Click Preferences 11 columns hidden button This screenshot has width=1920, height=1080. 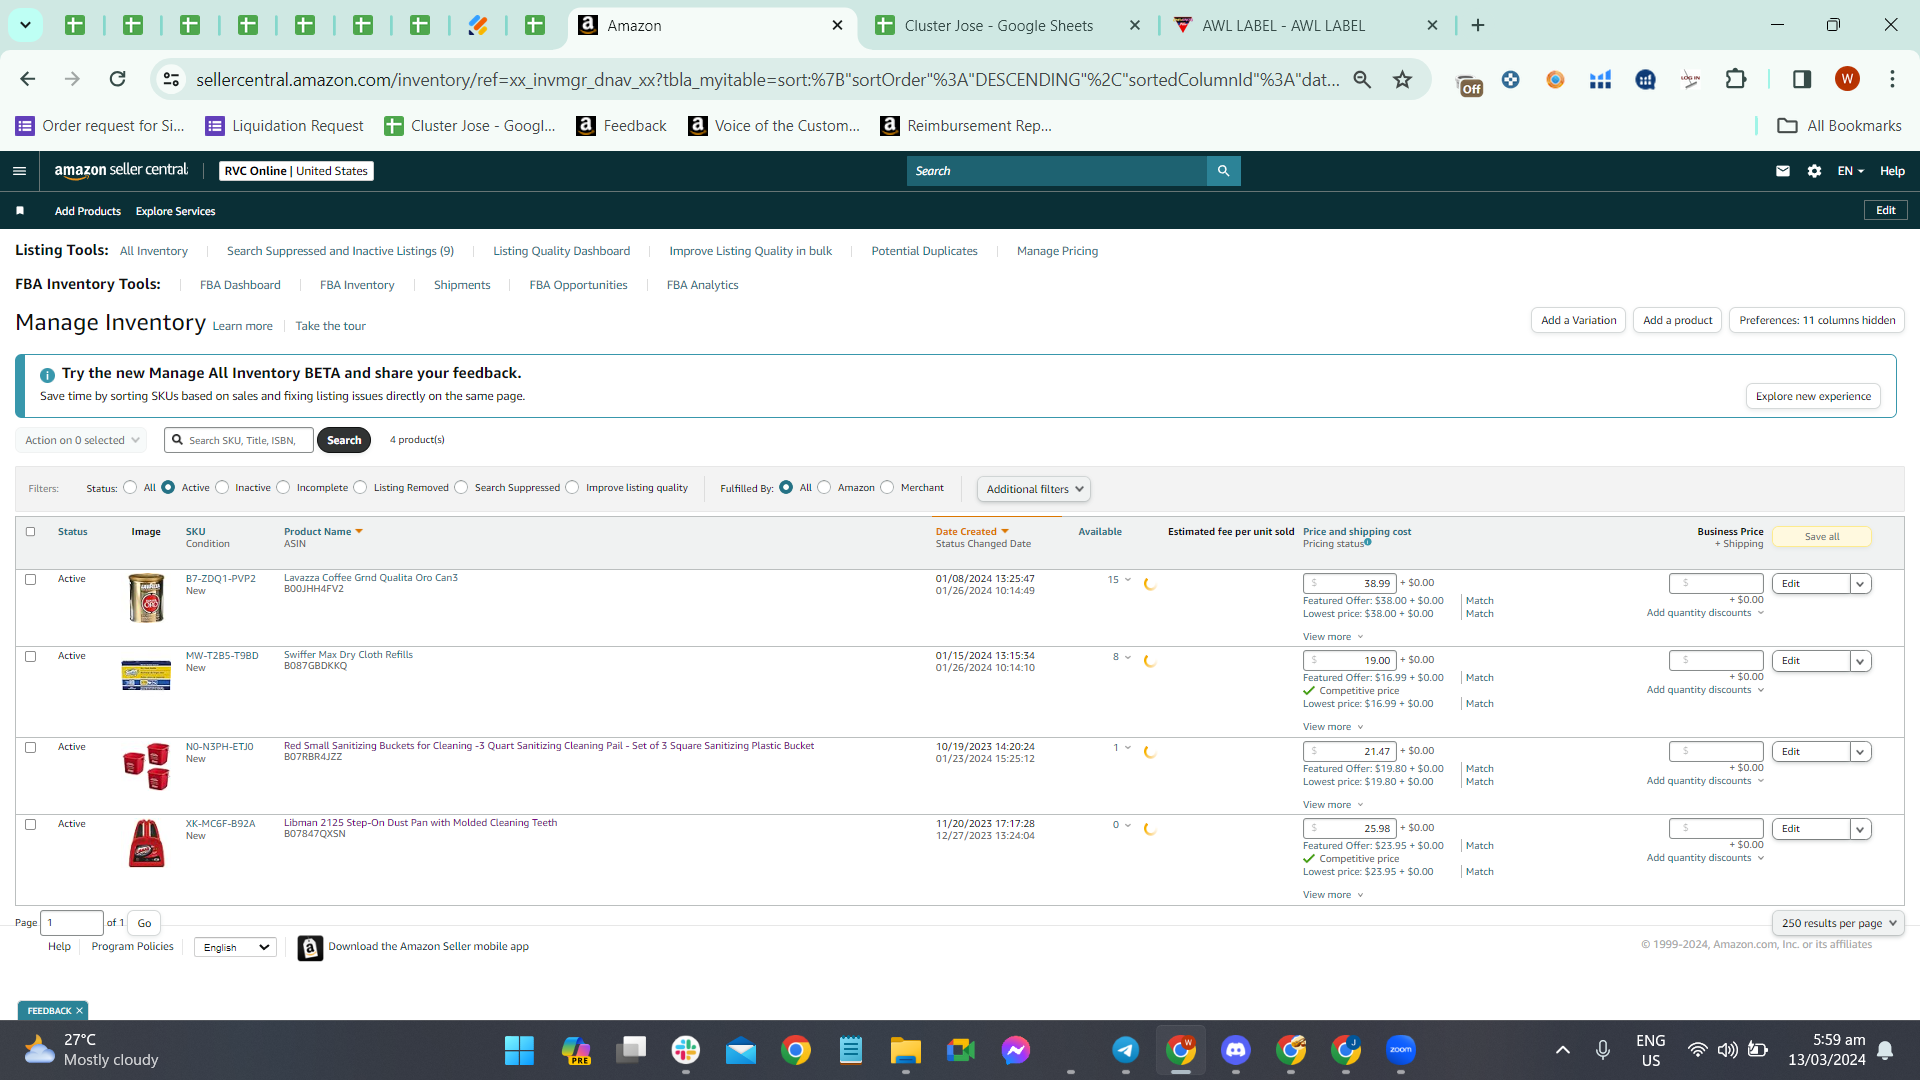1817,320
